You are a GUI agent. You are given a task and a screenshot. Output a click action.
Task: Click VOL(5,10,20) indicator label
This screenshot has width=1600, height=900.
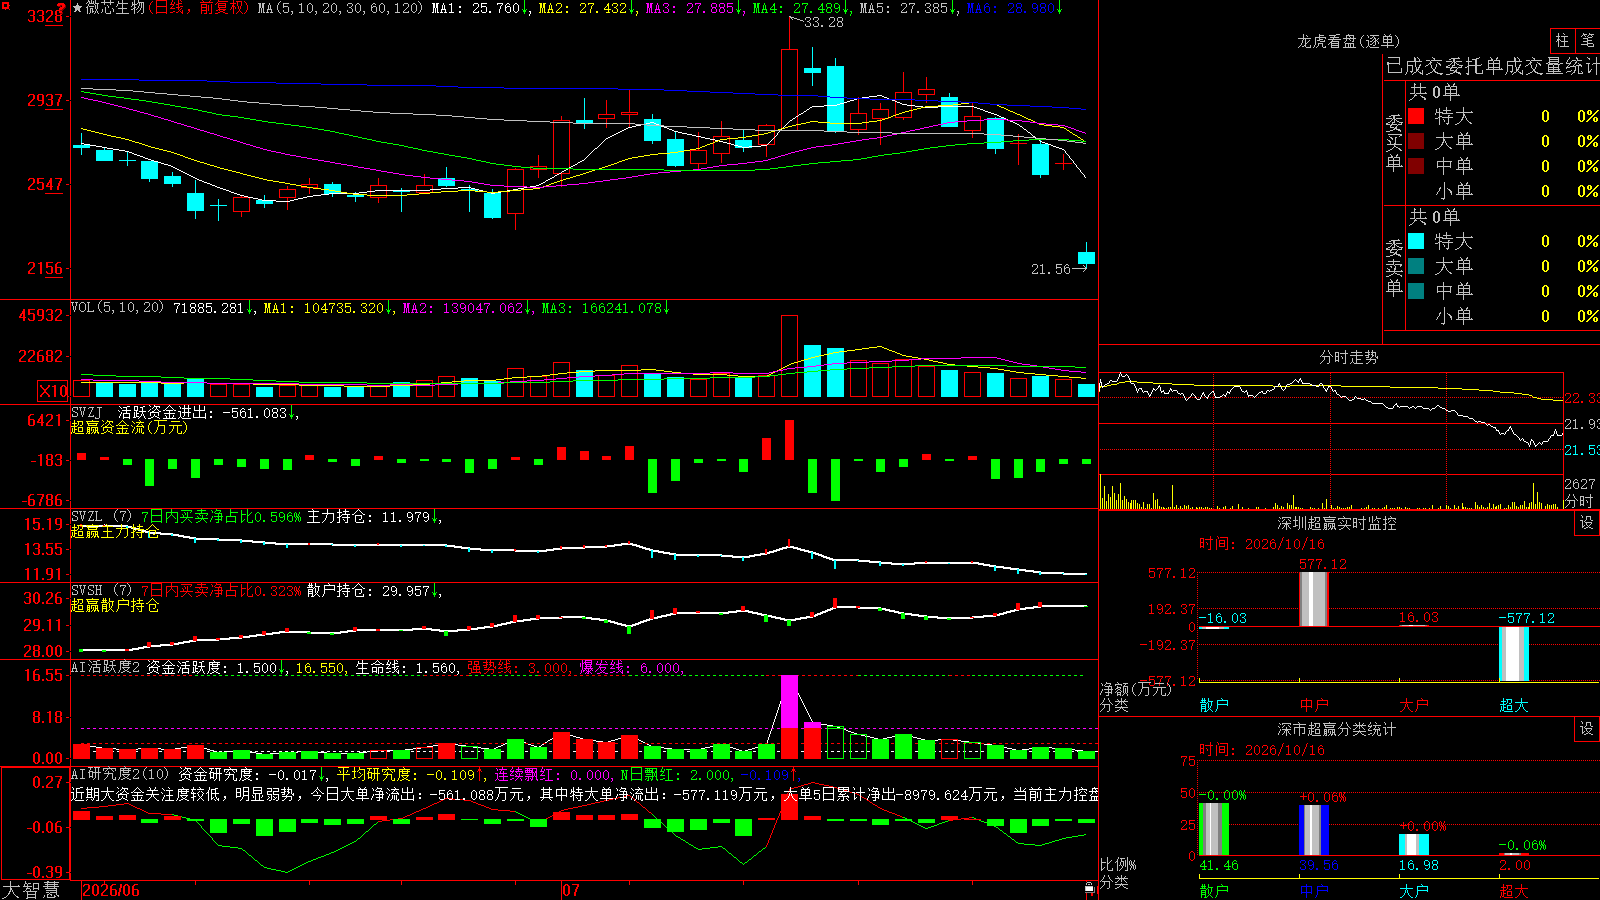point(117,308)
